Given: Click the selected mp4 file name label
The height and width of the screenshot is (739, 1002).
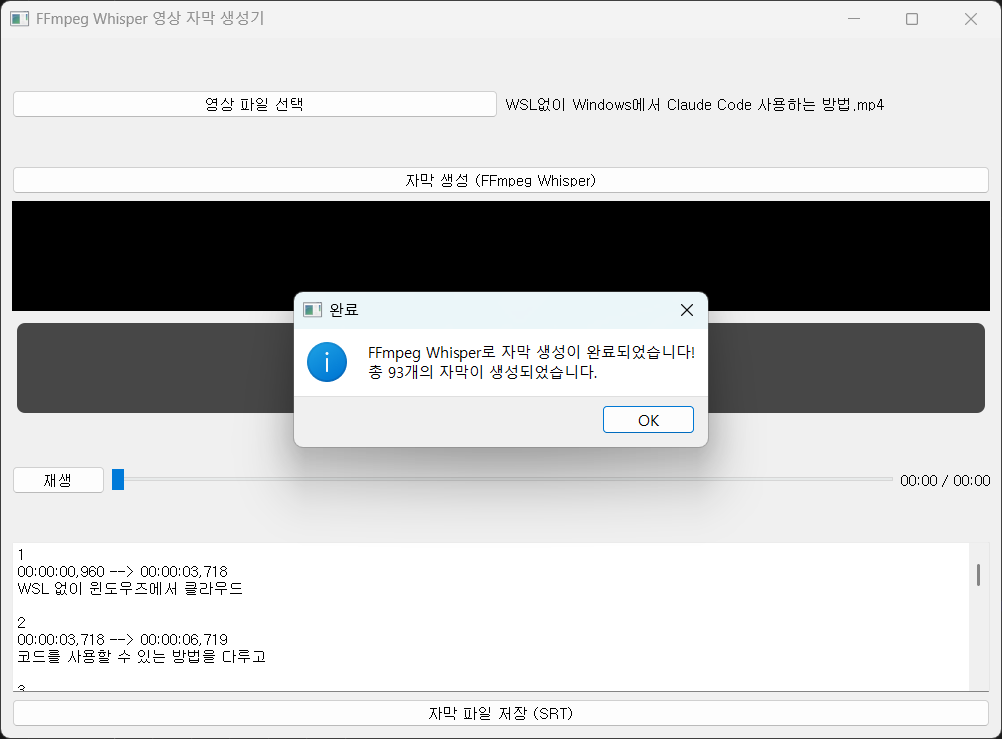Looking at the screenshot, I should [x=695, y=105].
